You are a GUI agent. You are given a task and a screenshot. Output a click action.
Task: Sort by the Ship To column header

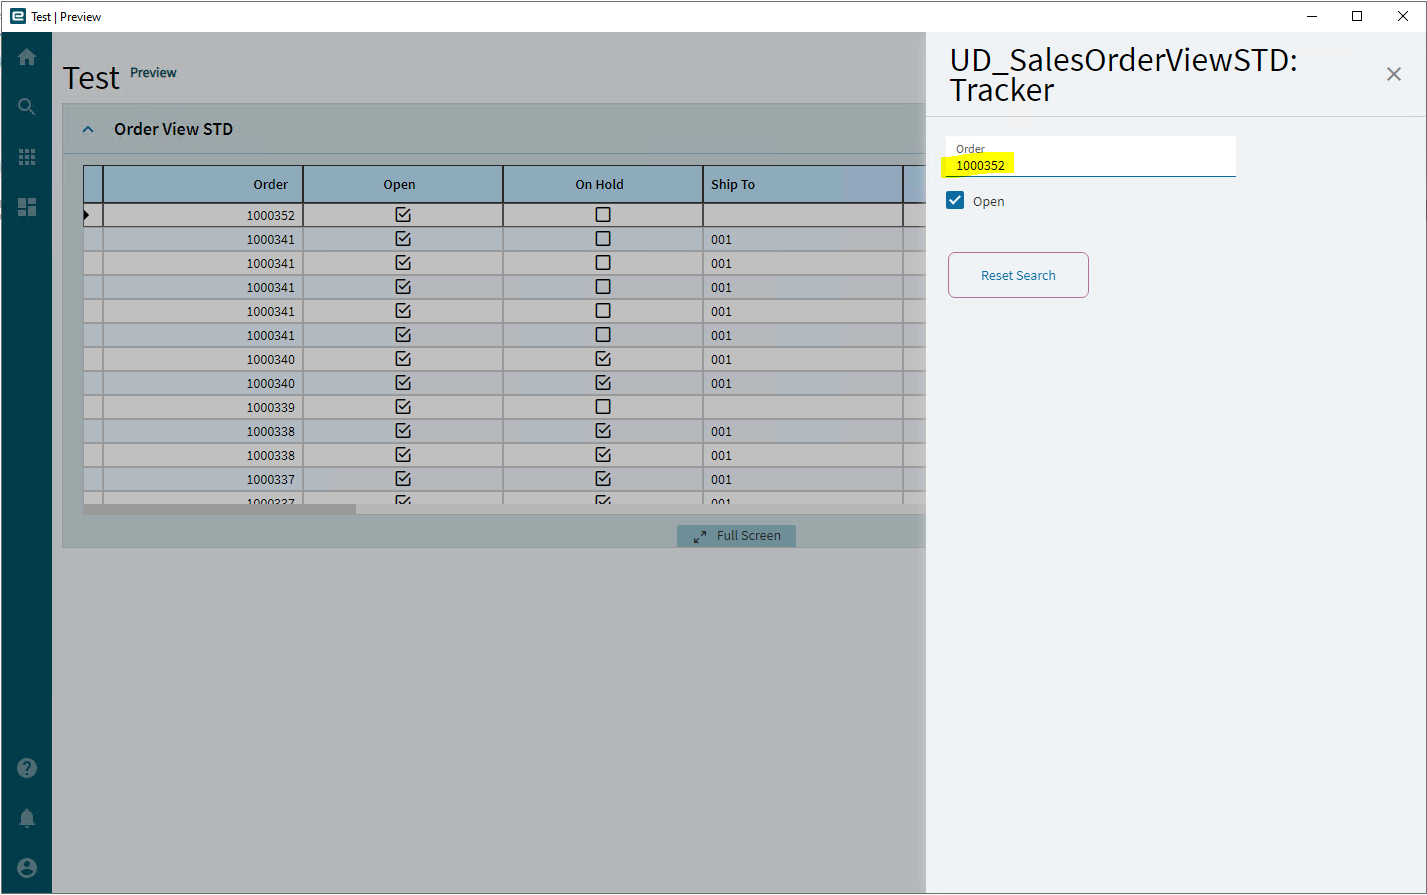pos(803,184)
